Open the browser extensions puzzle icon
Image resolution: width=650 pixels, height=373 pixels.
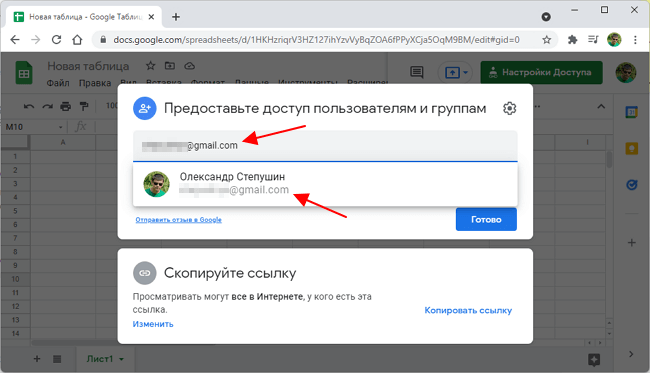point(572,40)
